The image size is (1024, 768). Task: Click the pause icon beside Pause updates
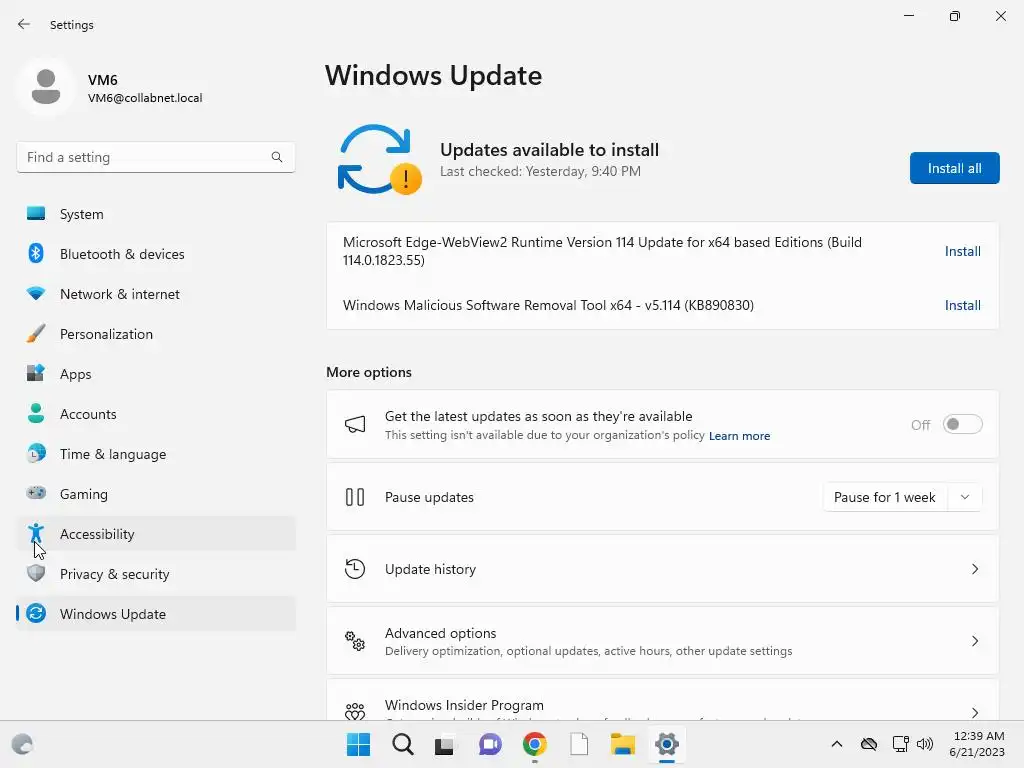(x=355, y=497)
